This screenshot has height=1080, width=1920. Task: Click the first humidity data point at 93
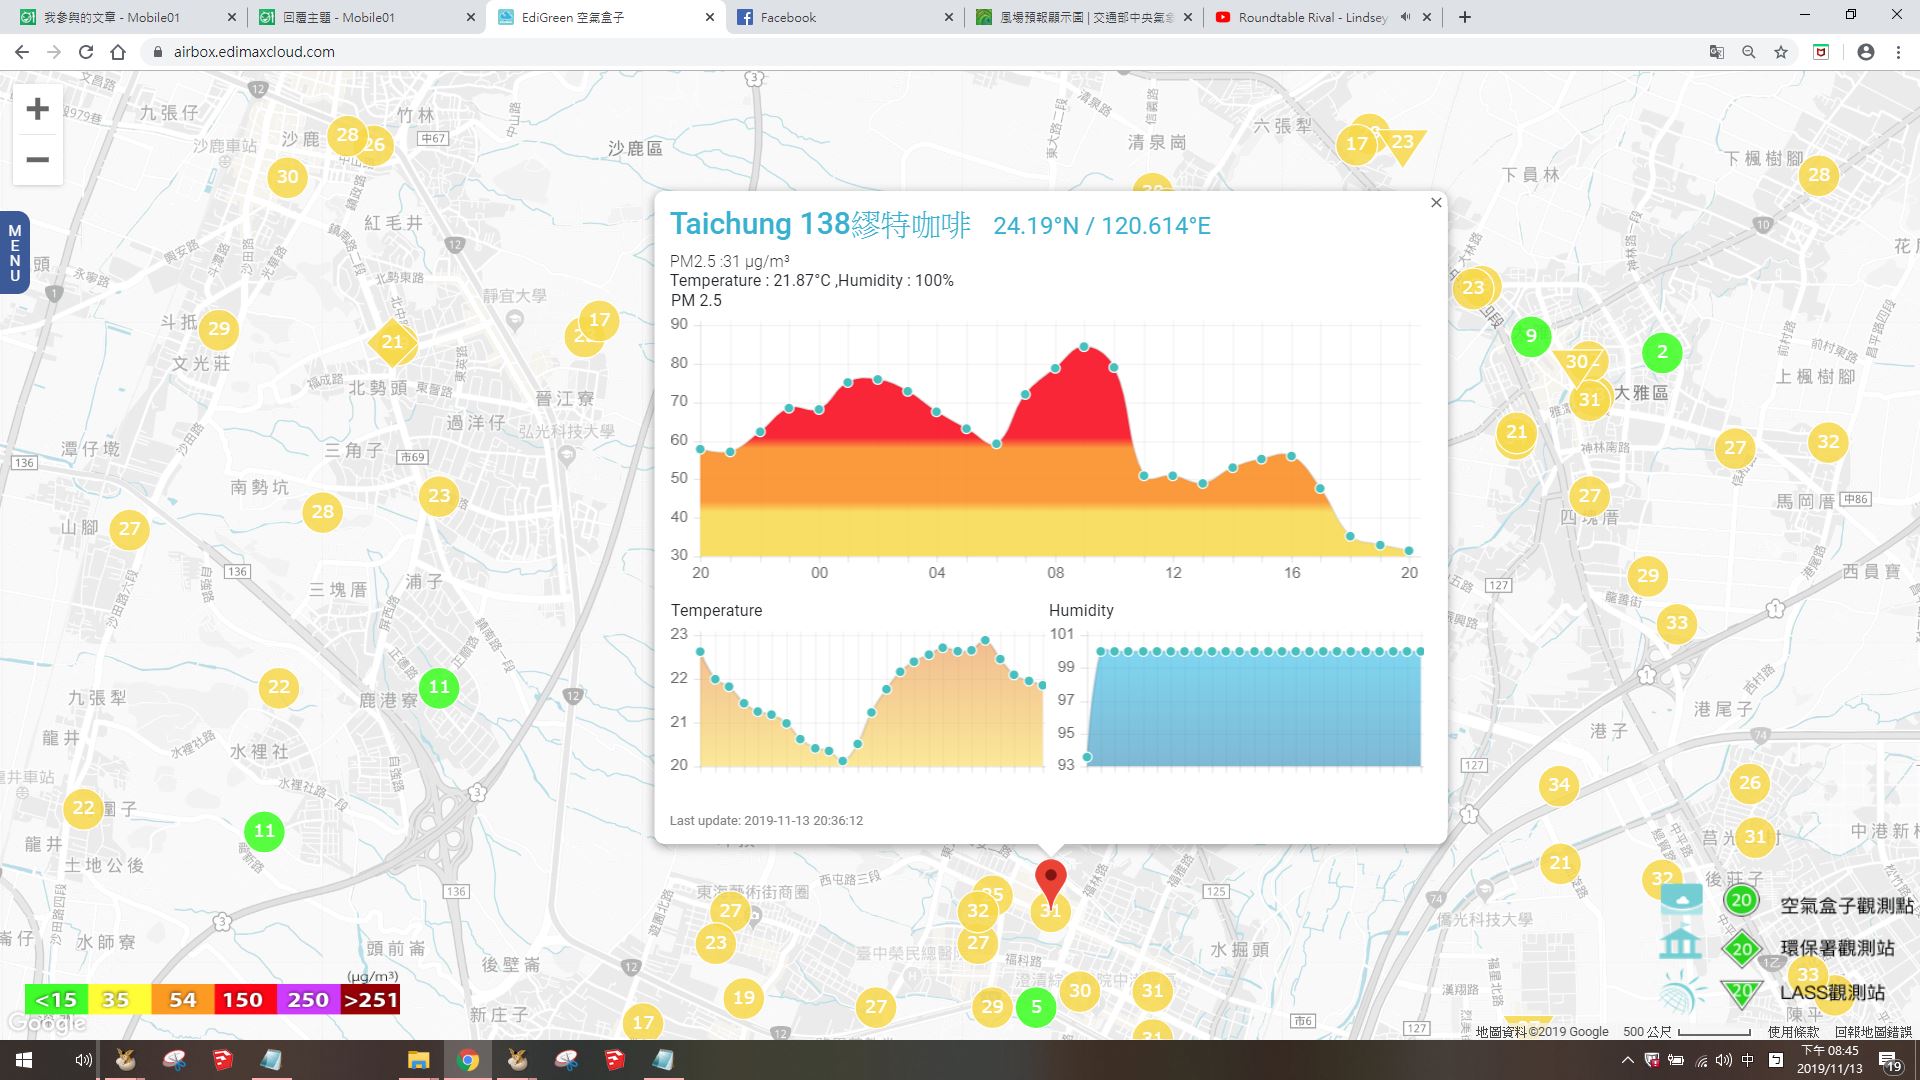1087,757
